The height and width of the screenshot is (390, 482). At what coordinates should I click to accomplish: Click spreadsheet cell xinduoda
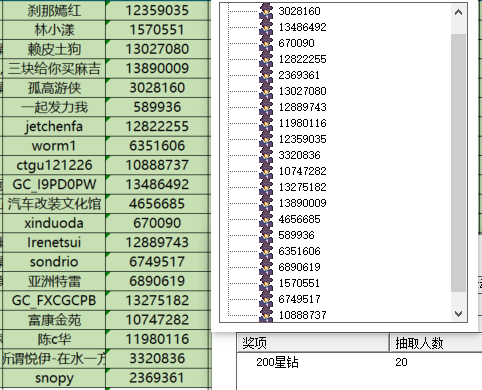[54, 223]
